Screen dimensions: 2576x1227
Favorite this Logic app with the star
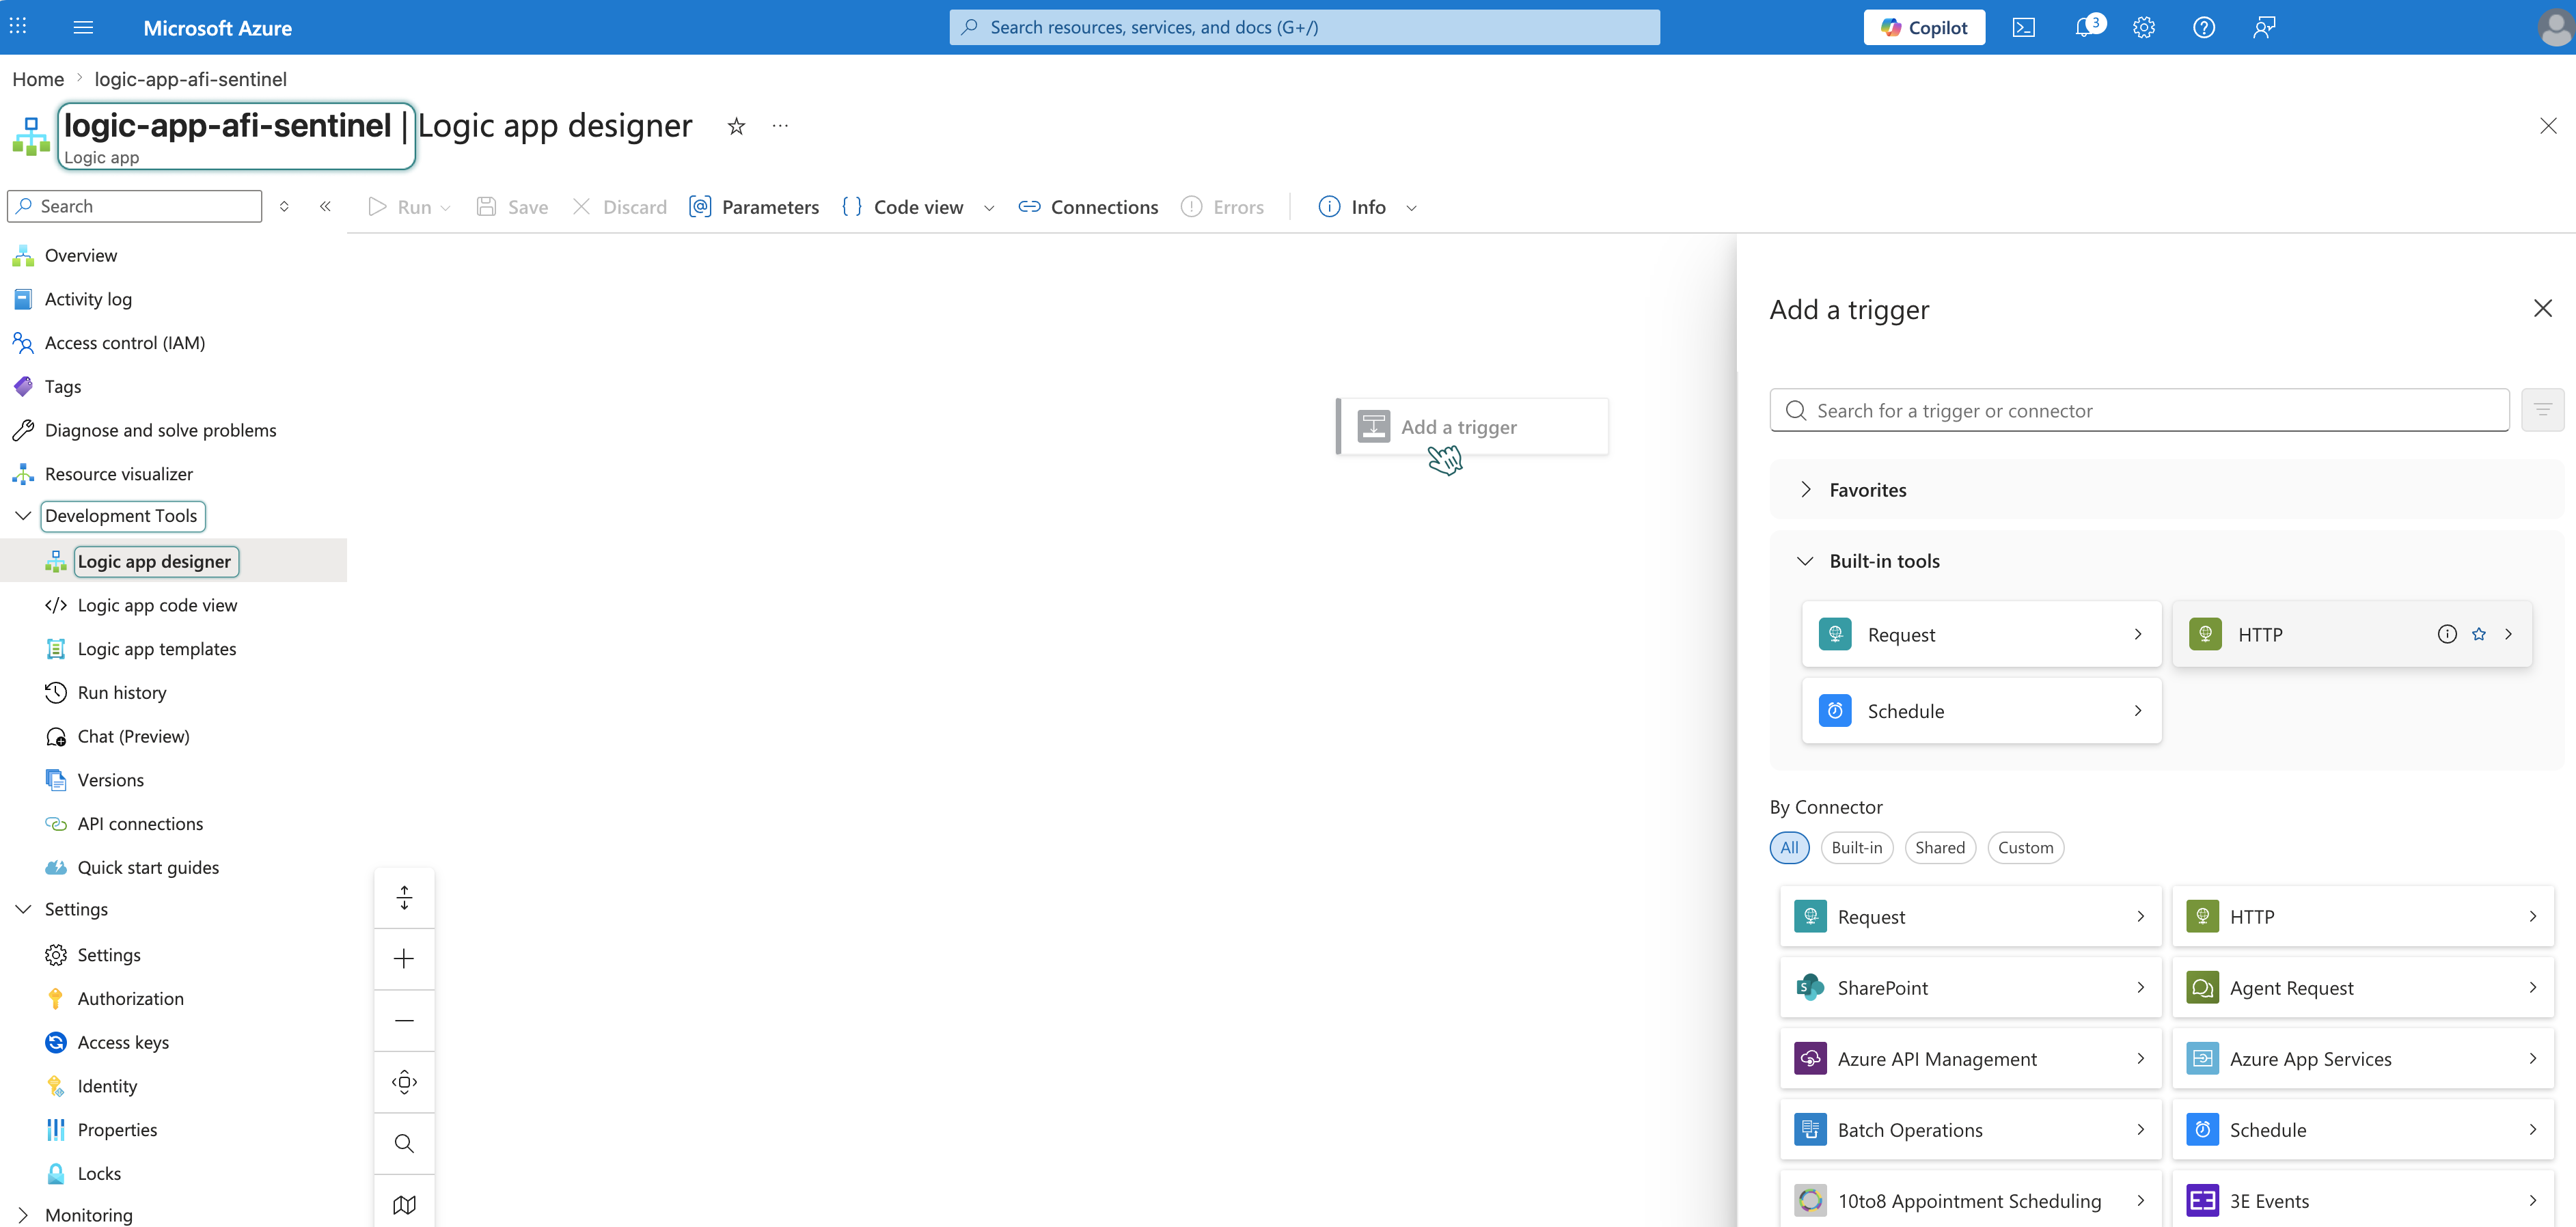736,126
